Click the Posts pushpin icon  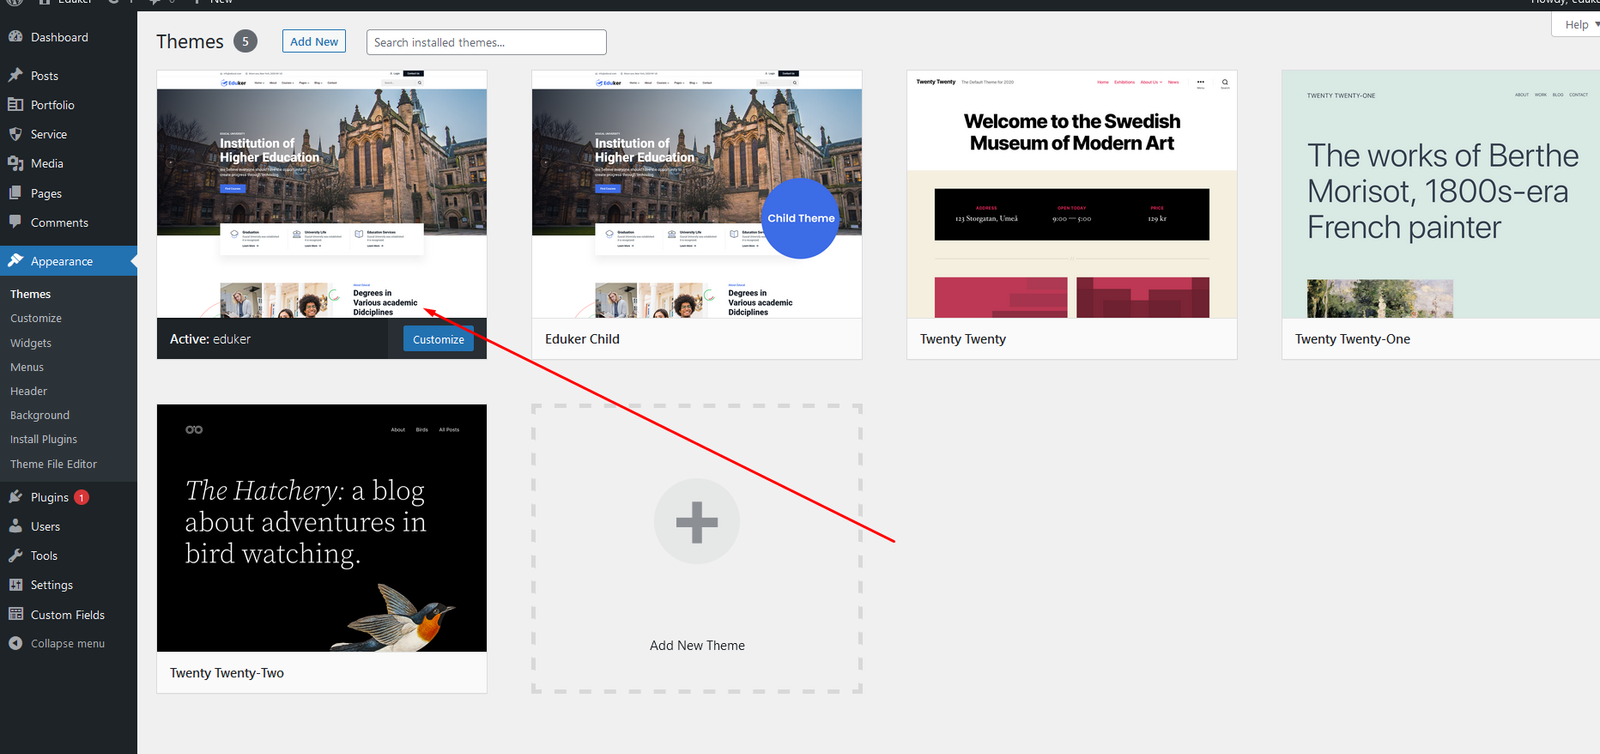(x=15, y=75)
